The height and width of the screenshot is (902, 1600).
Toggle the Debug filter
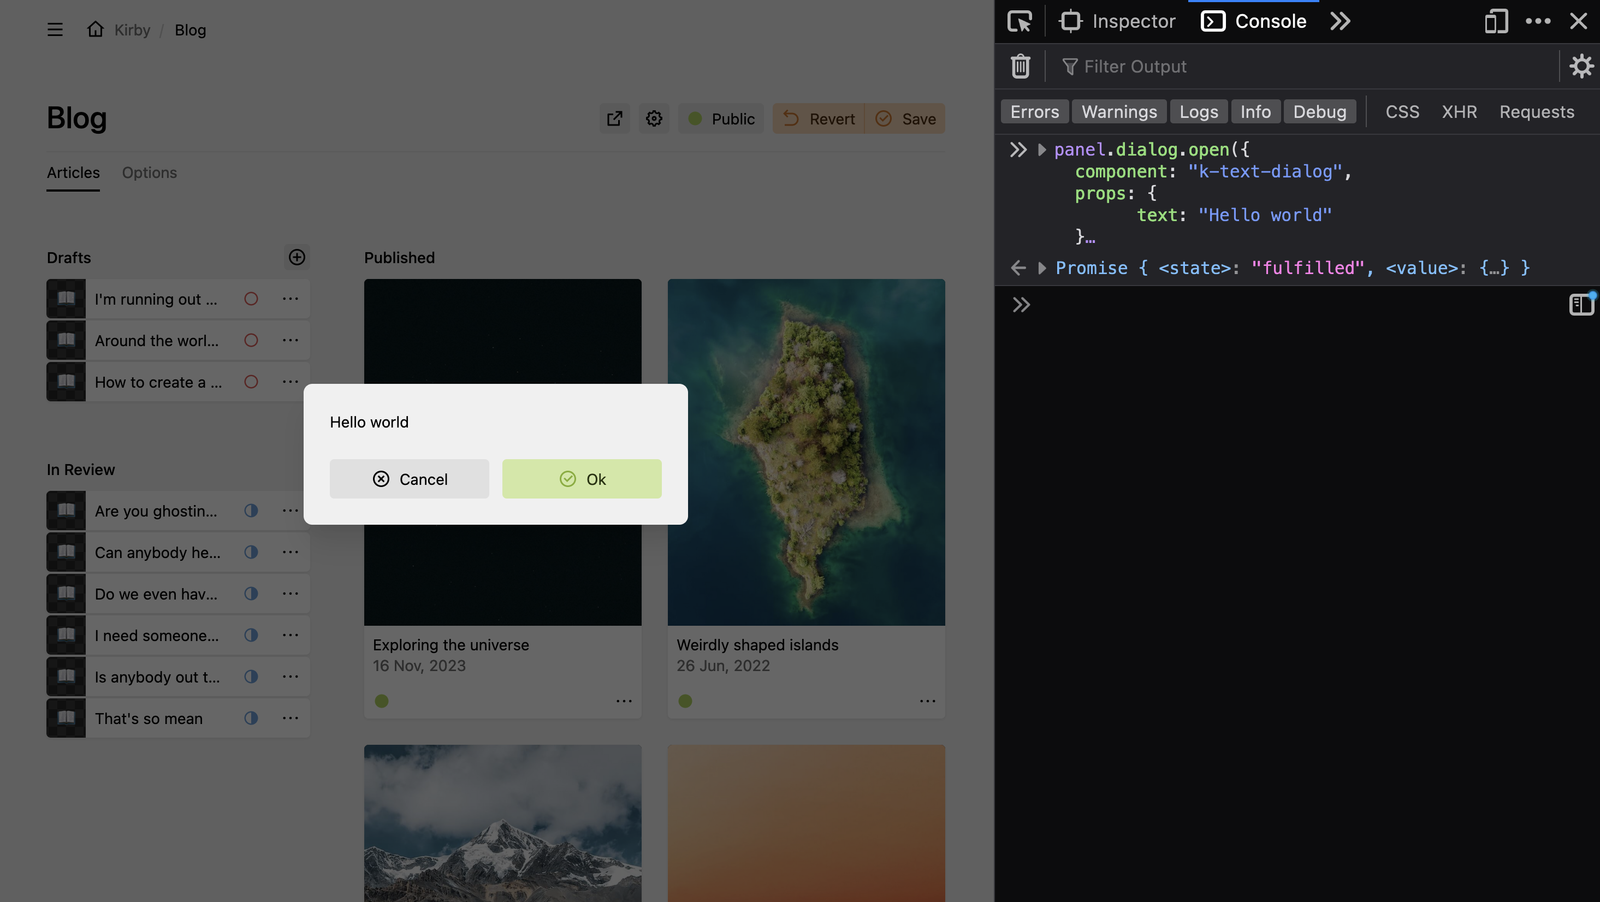coord(1320,112)
